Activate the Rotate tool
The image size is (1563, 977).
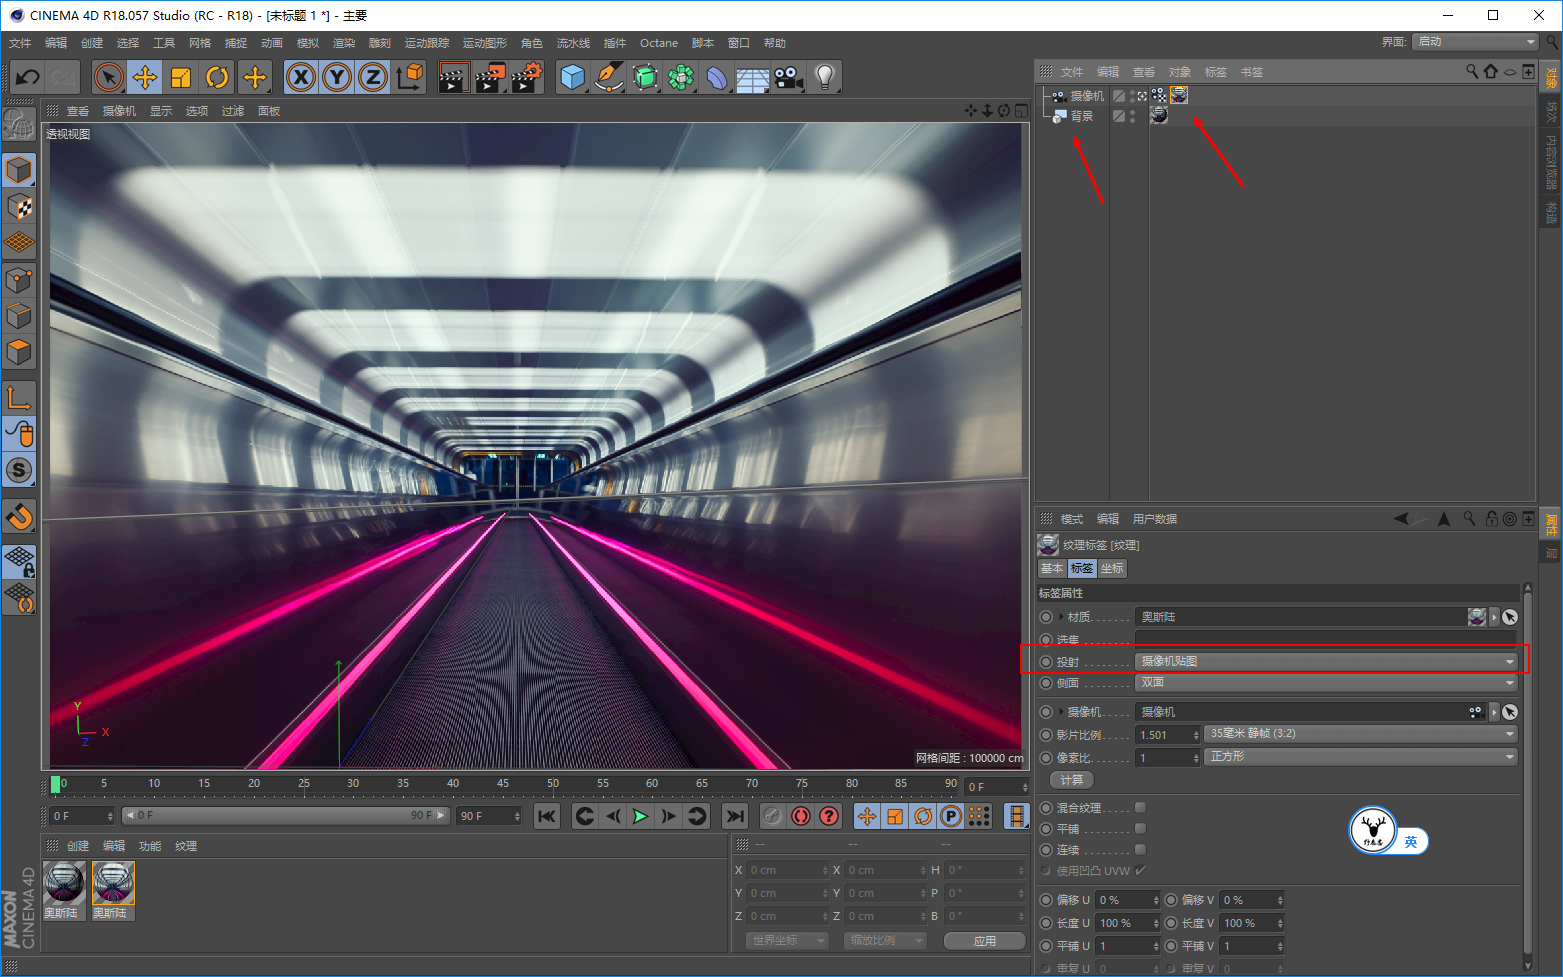click(x=217, y=77)
